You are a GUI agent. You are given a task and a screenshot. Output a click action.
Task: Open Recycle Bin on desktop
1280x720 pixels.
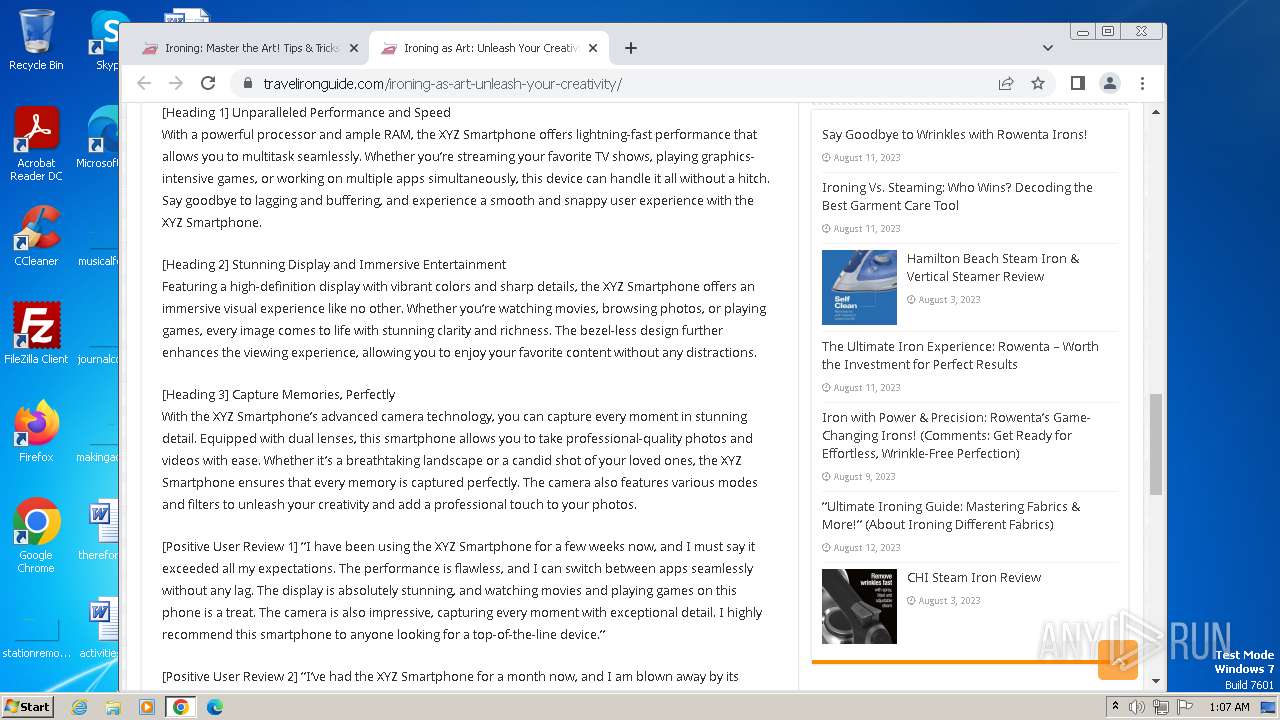(x=36, y=40)
